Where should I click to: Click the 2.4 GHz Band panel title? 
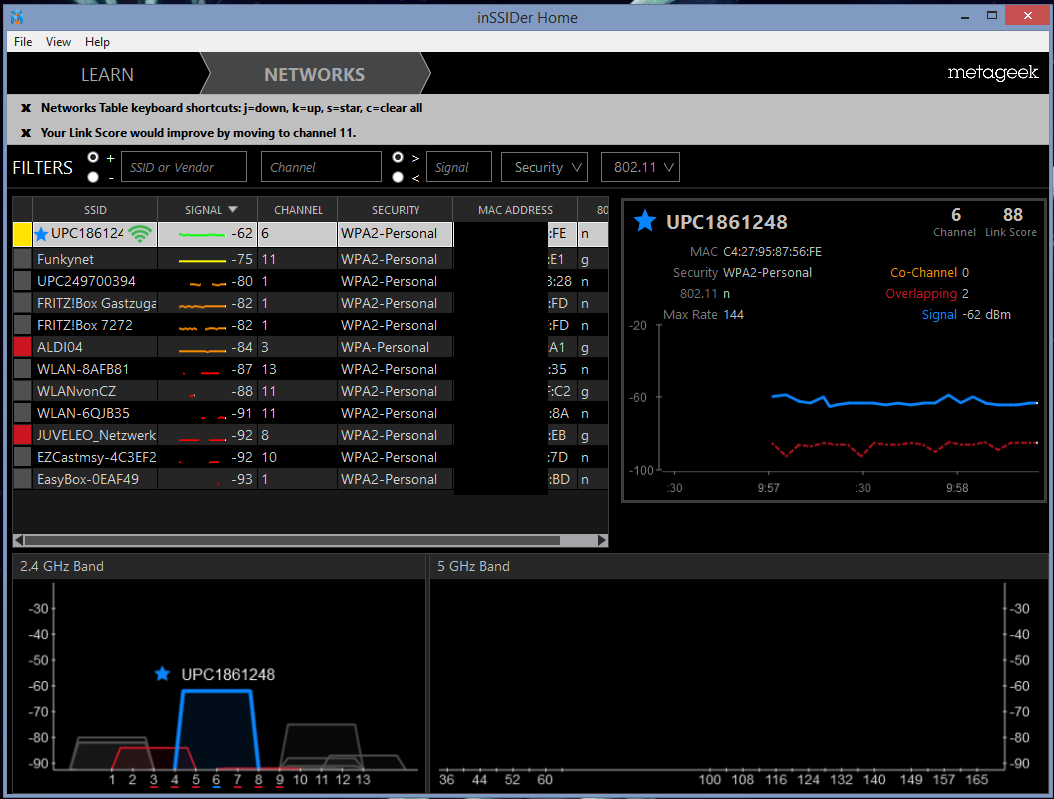(x=62, y=566)
